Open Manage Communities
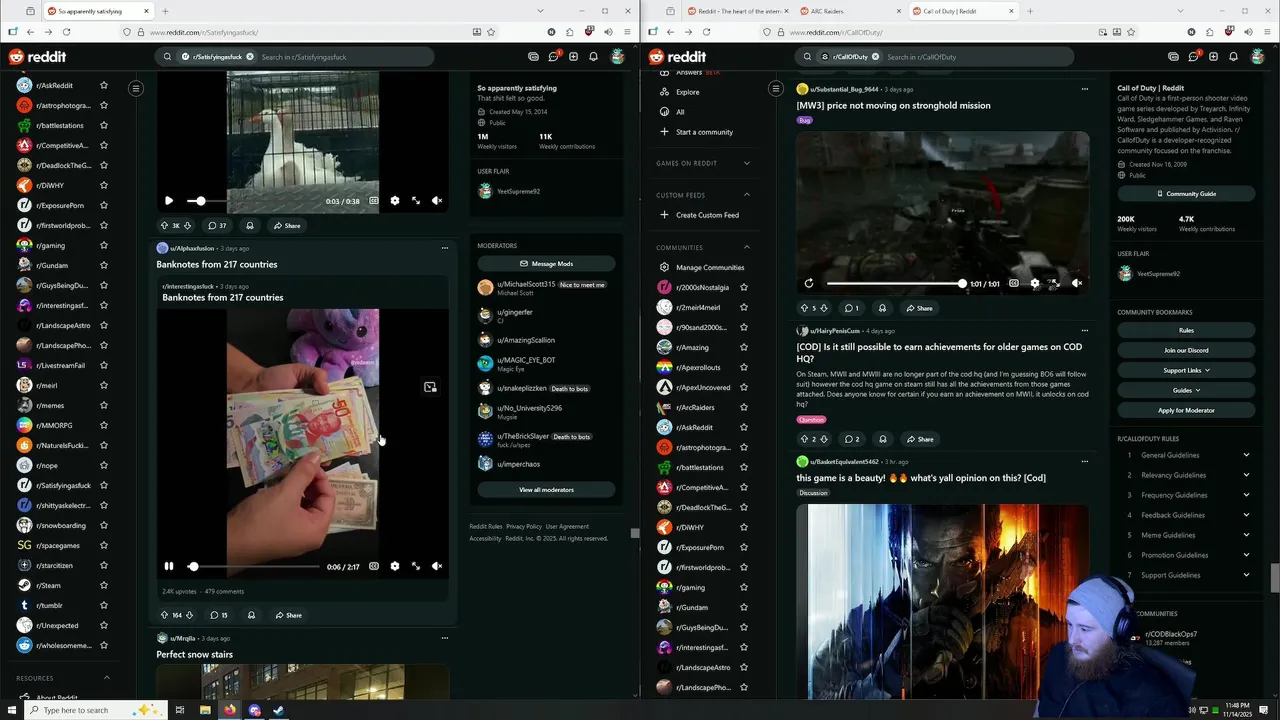The height and width of the screenshot is (720, 1280). pos(709,267)
